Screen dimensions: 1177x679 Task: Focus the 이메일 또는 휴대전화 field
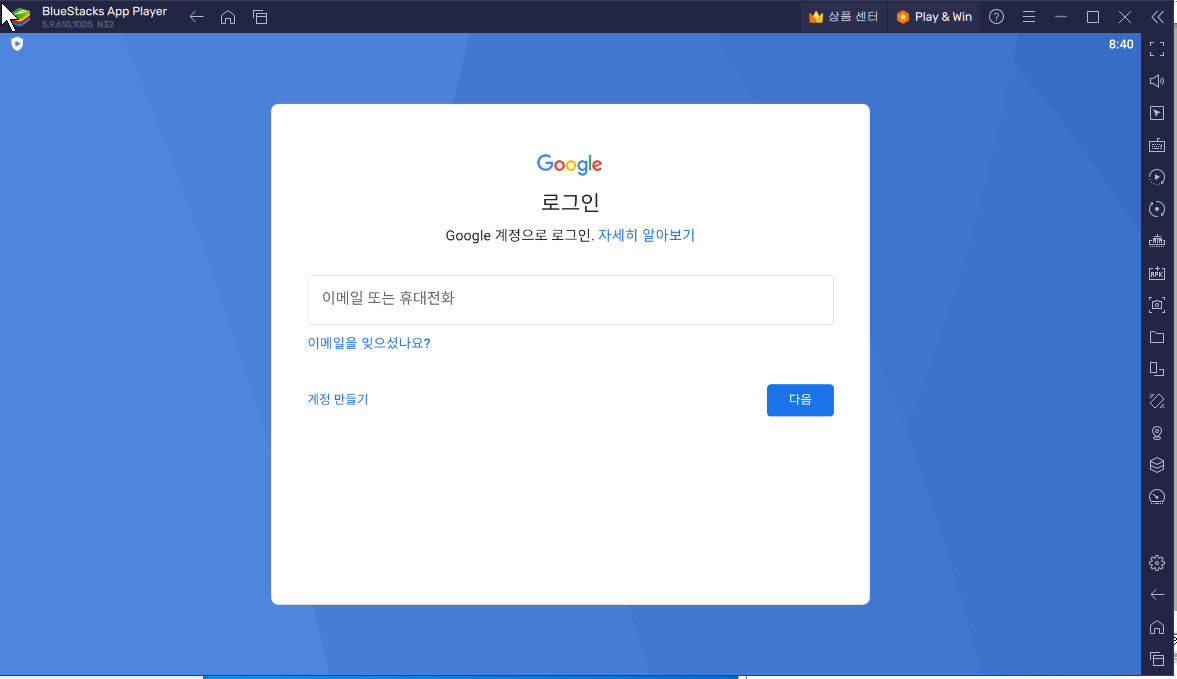[570, 299]
